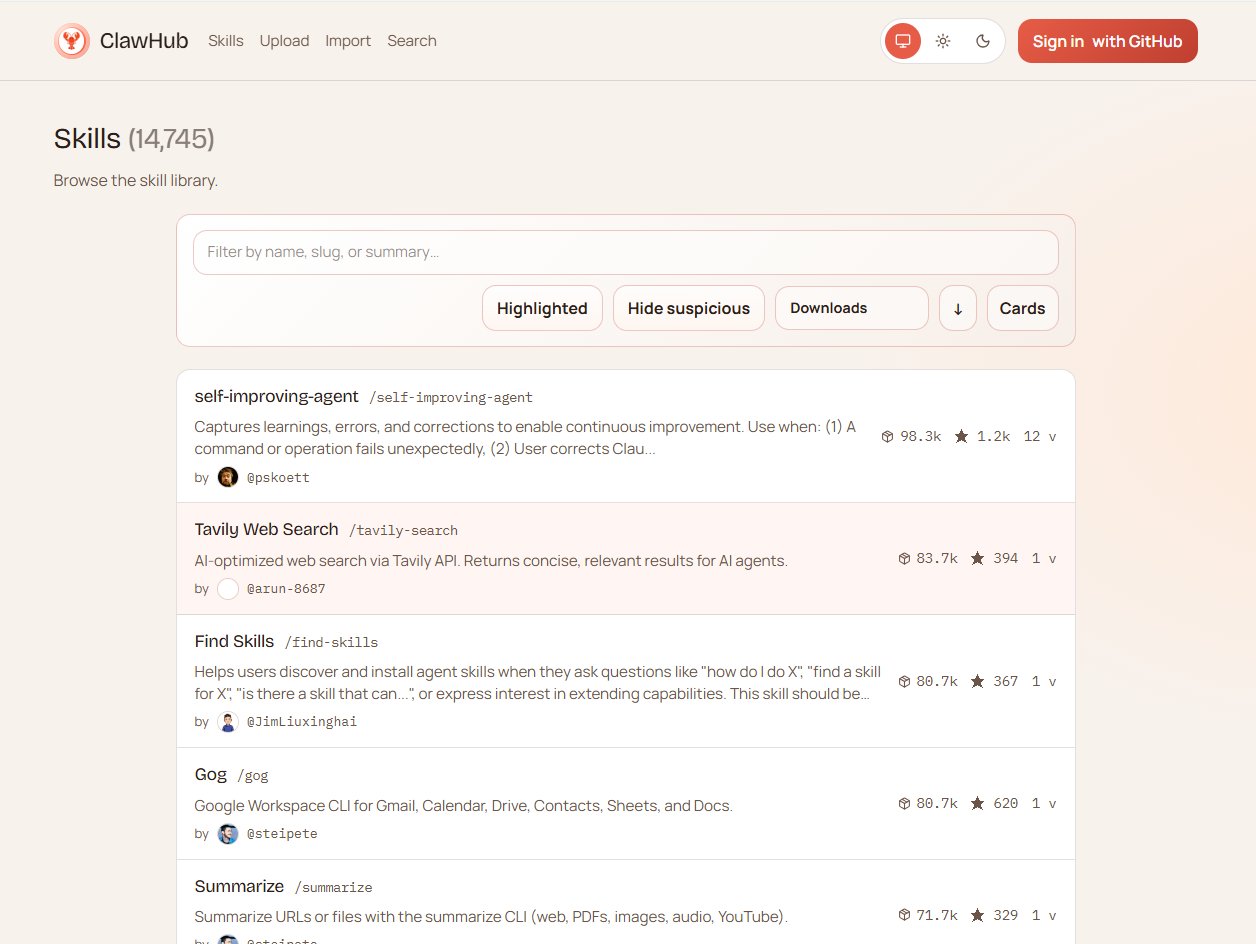
Task: Click the @JimLiuxinghai author handle
Action: click(x=302, y=722)
